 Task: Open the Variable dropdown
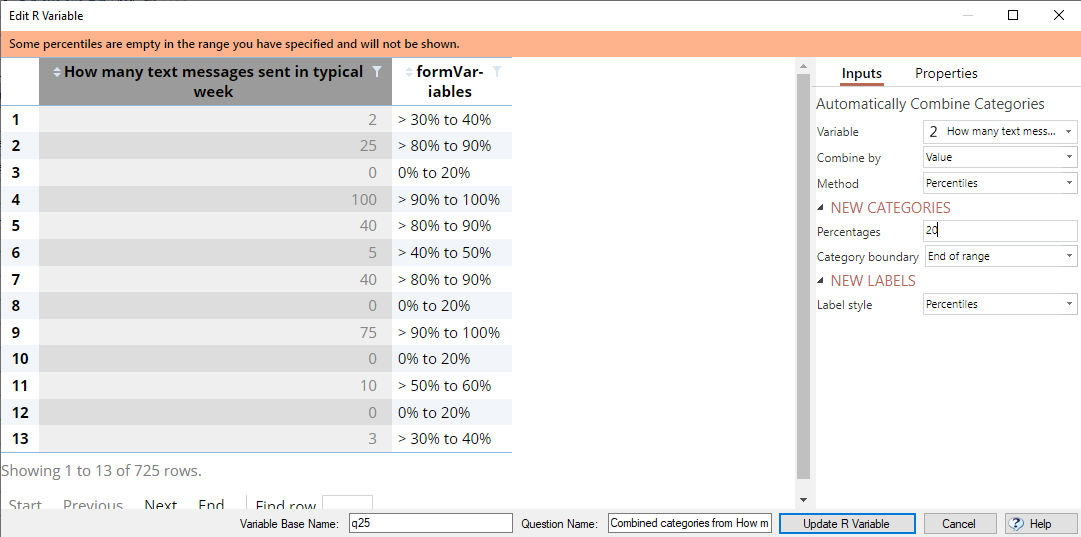[1000, 131]
